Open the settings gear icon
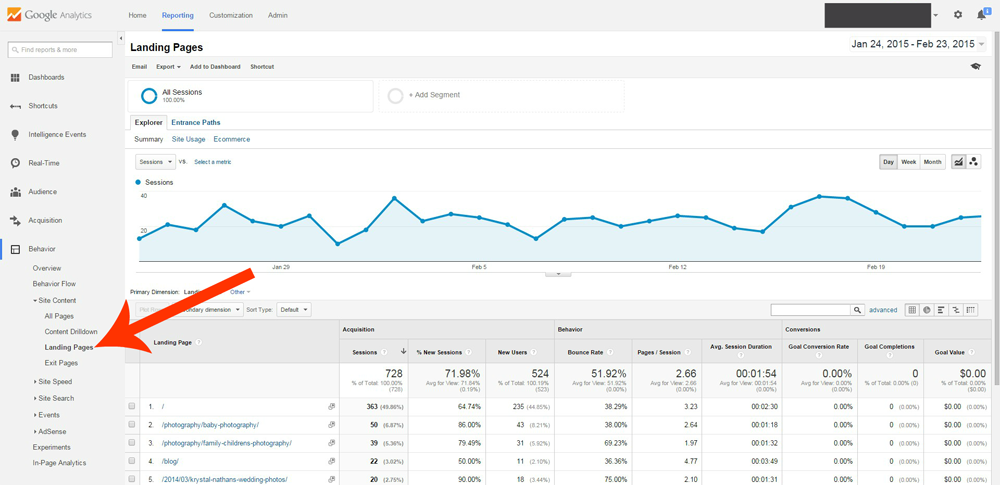This screenshot has width=1000, height=485. pyautogui.click(x=958, y=15)
